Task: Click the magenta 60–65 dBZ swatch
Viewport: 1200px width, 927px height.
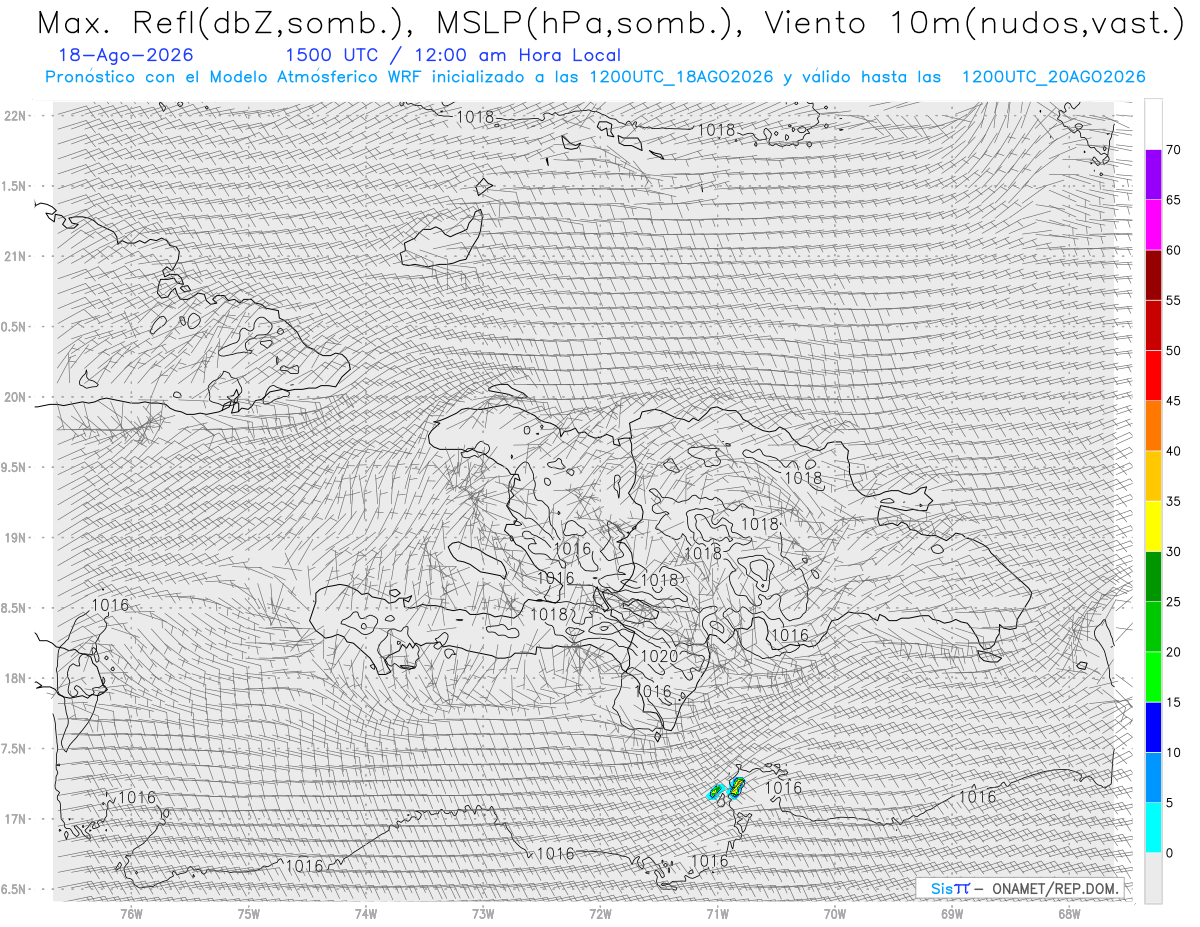Action: pyautogui.click(x=1153, y=225)
